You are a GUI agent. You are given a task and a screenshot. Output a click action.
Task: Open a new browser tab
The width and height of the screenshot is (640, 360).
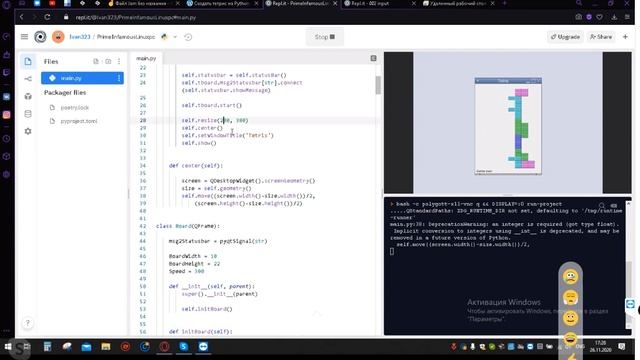[504, 3]
